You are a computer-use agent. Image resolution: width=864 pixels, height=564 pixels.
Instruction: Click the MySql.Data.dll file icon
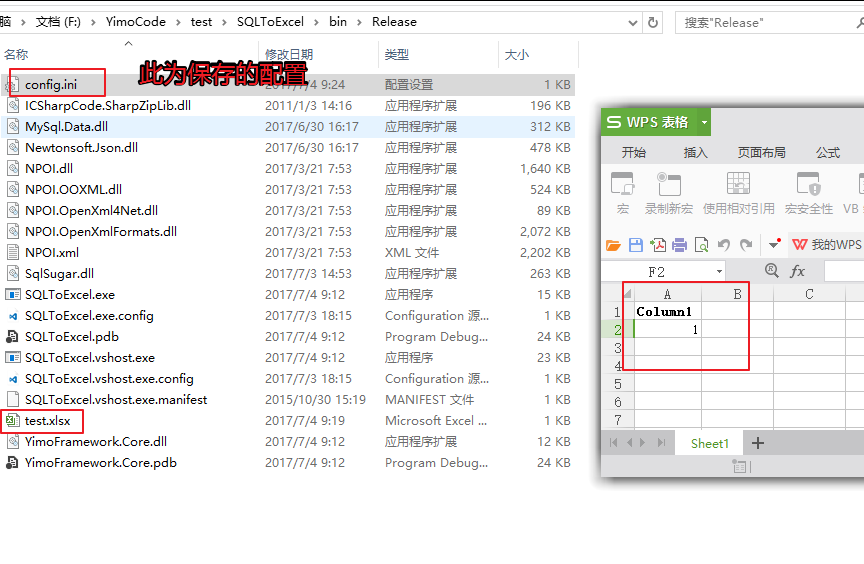coord(12,127)
